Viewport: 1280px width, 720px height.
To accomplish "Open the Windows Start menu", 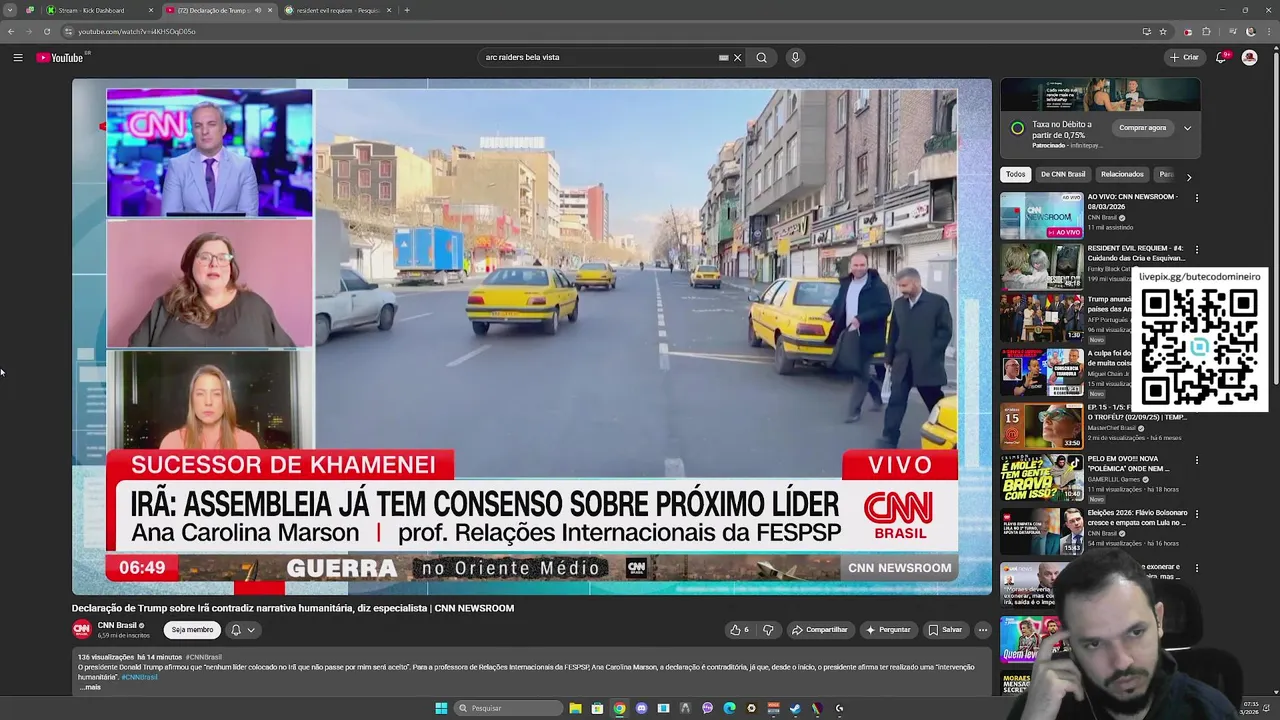I will (x=441, y=708).
